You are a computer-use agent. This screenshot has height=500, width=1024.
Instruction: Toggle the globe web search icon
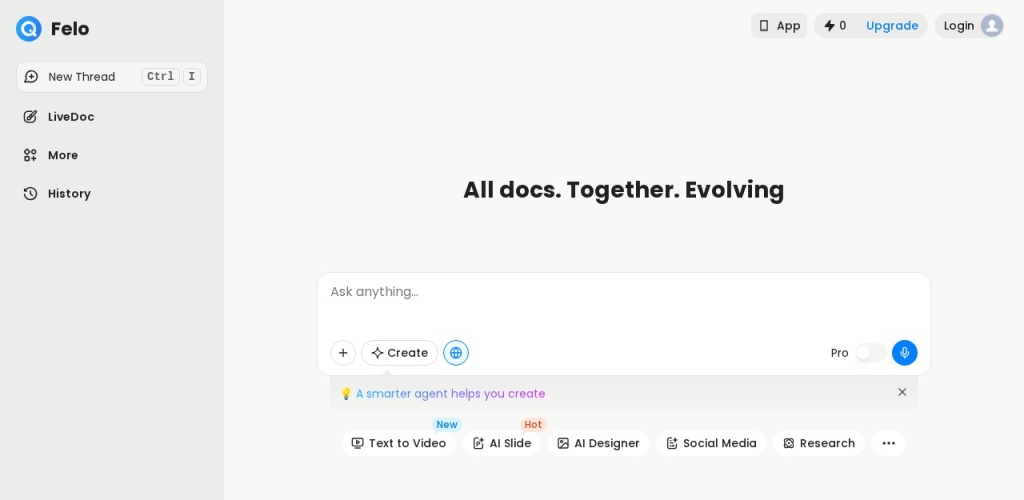[x=456, y=353]
